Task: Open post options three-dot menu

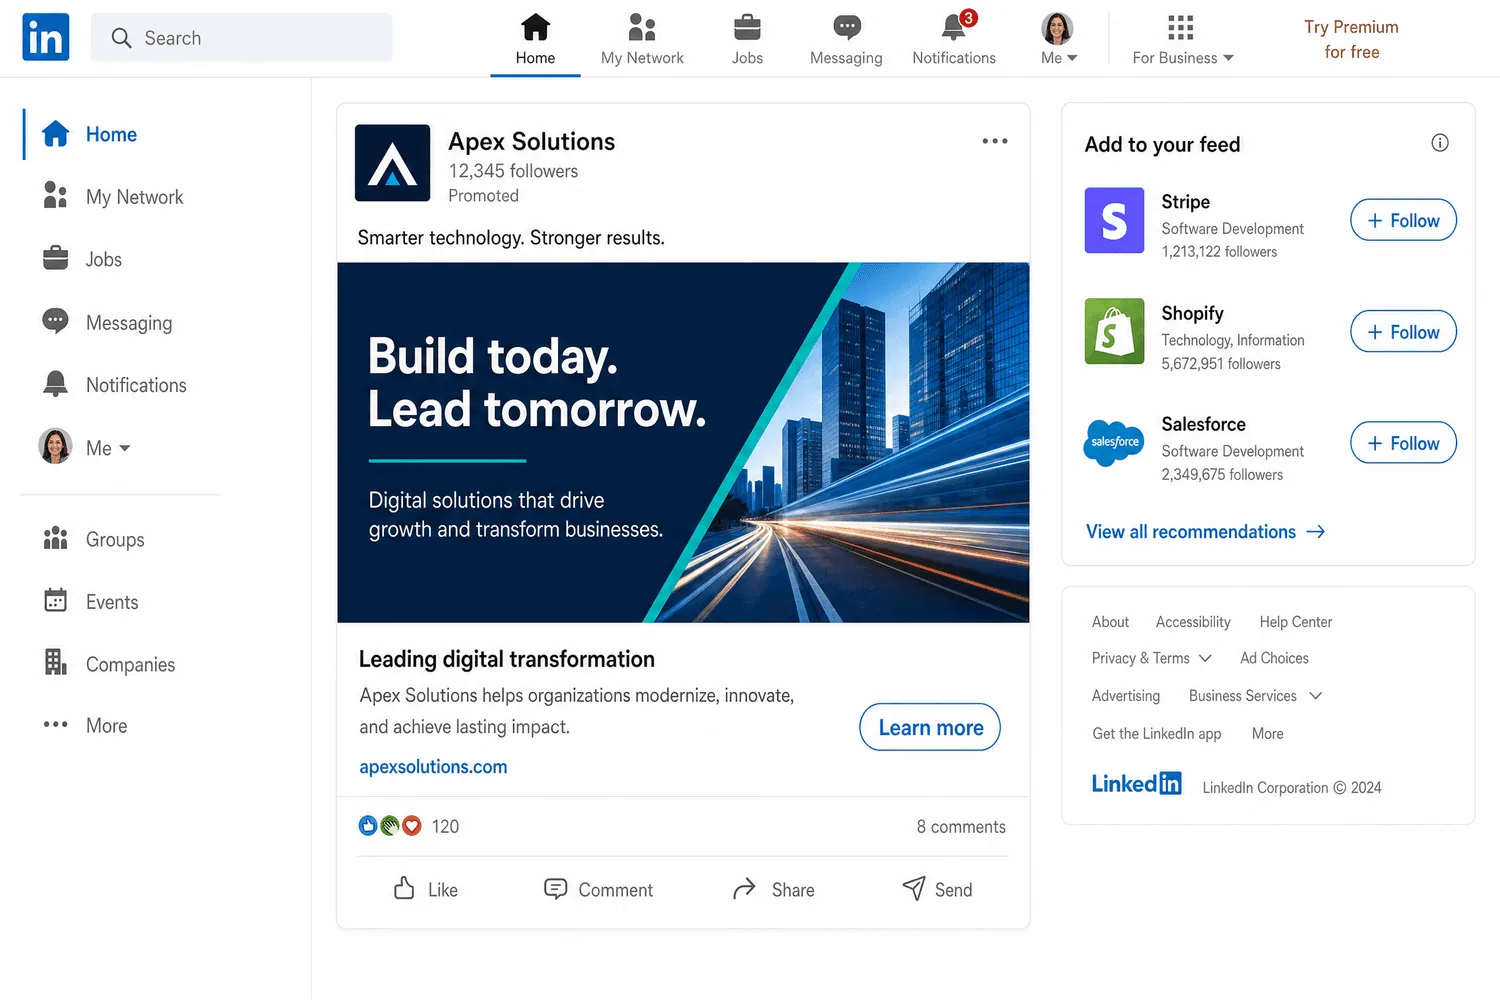Action: [995, 141]
